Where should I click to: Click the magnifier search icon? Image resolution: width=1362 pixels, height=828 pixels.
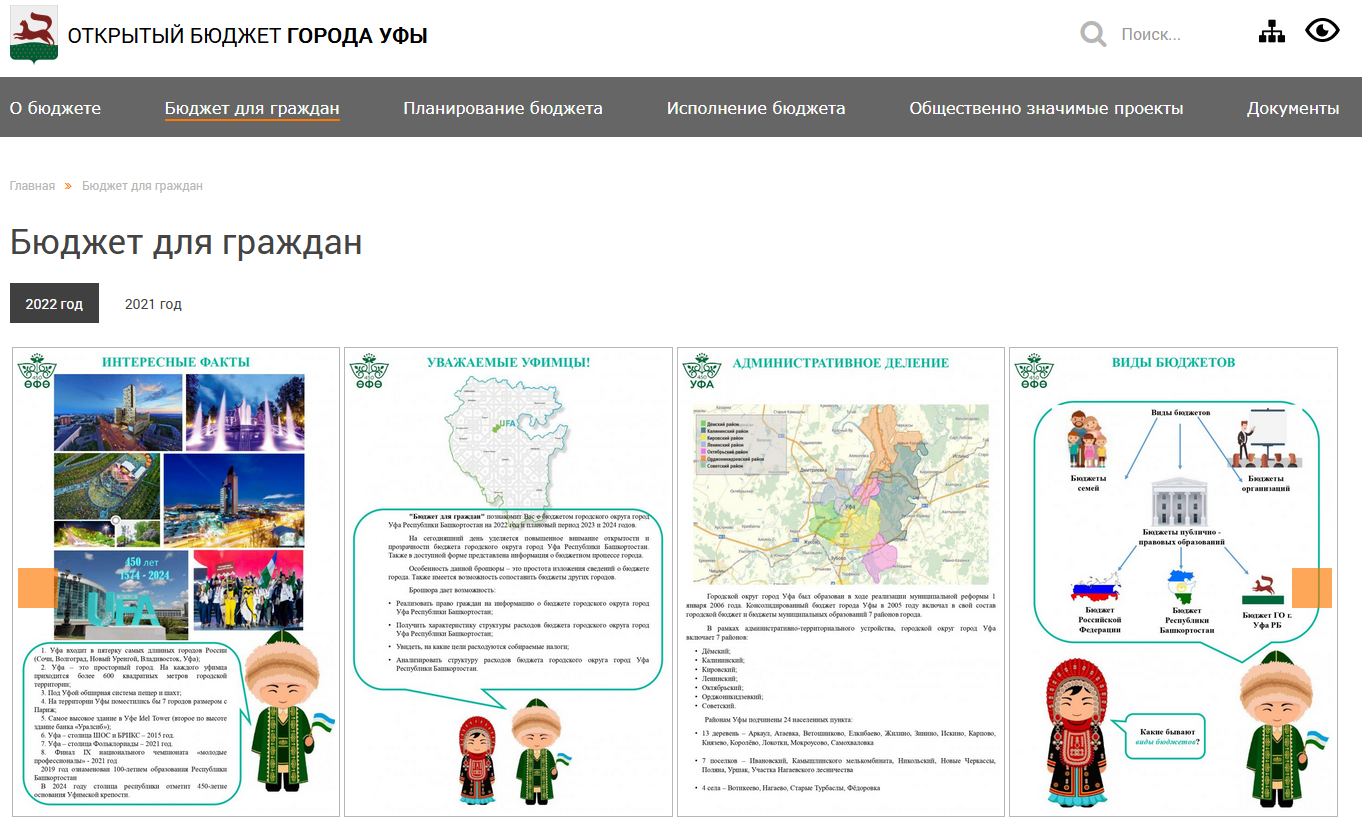[1093, 35]
